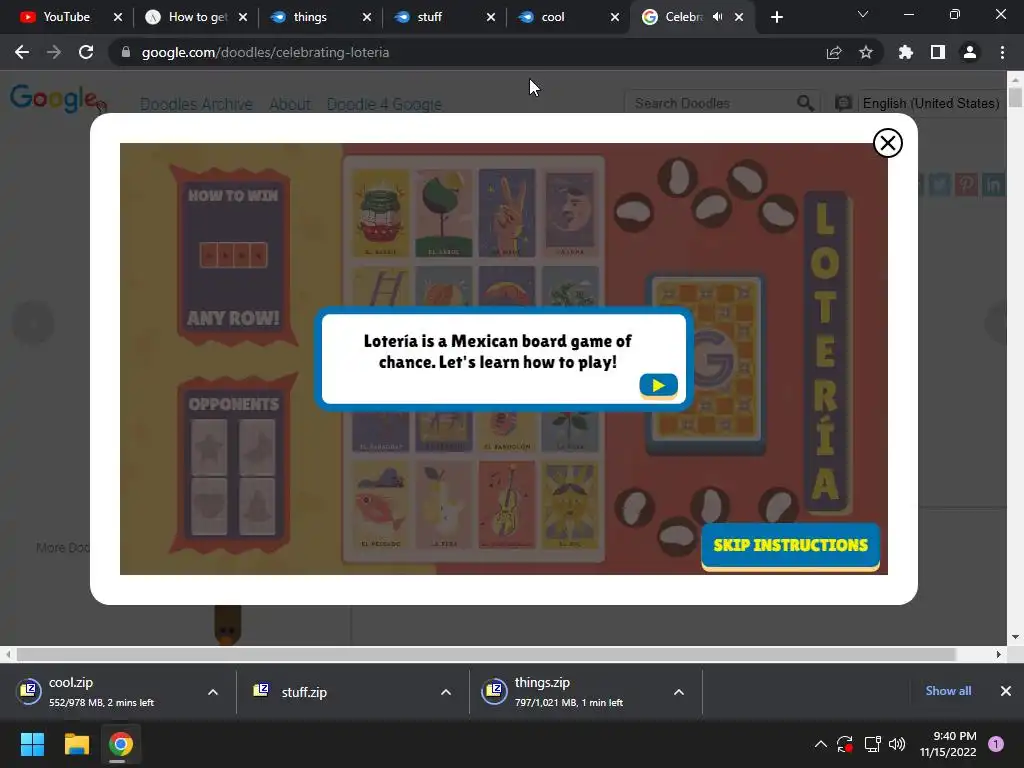
Task: Click the vertical scrollbar down arrow
Action: [x=1016, y=637]
